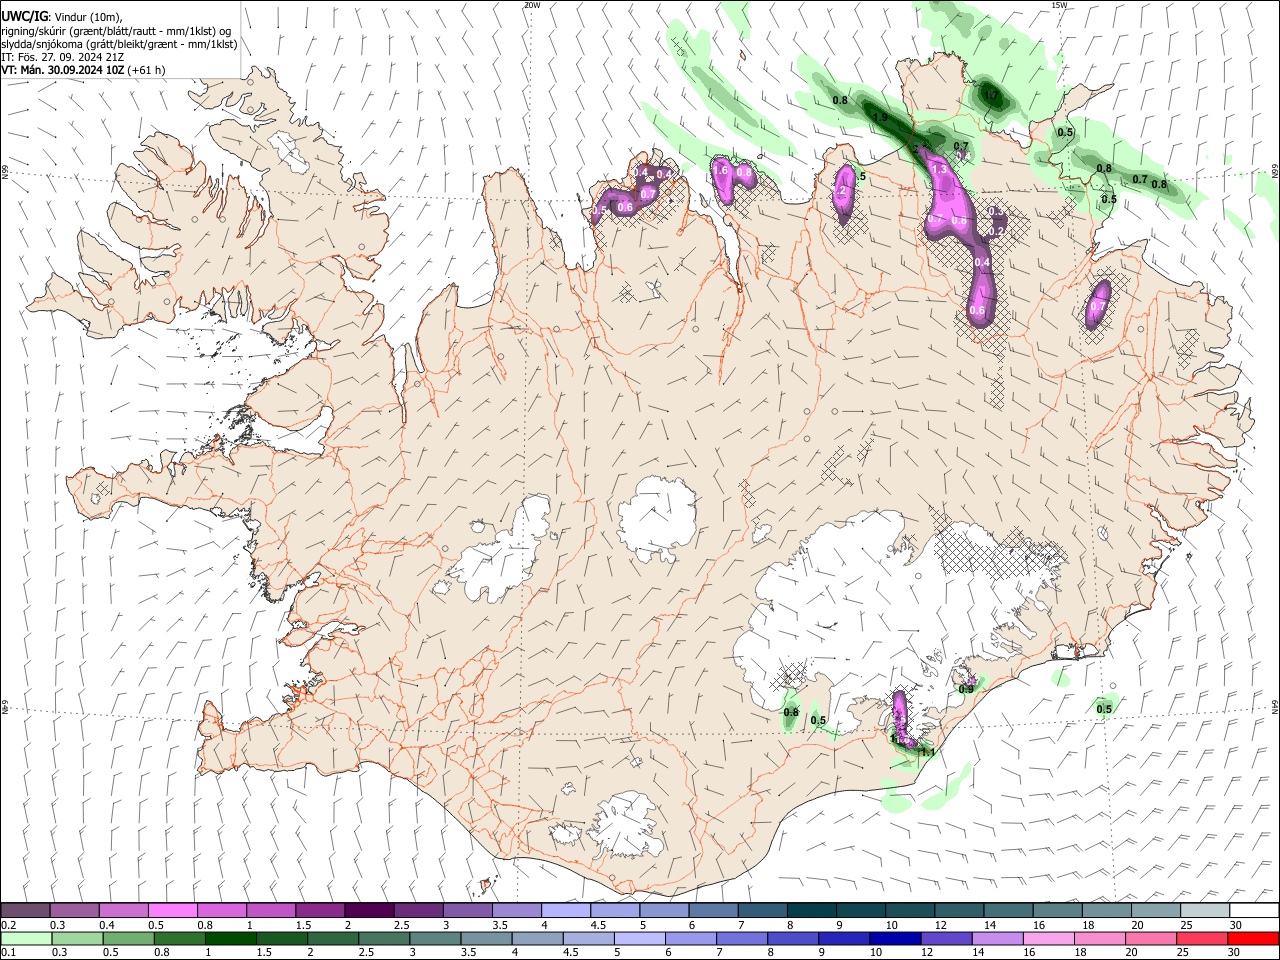Click the 'rigning/skúrir' legend description line

[x=116, y=31]
